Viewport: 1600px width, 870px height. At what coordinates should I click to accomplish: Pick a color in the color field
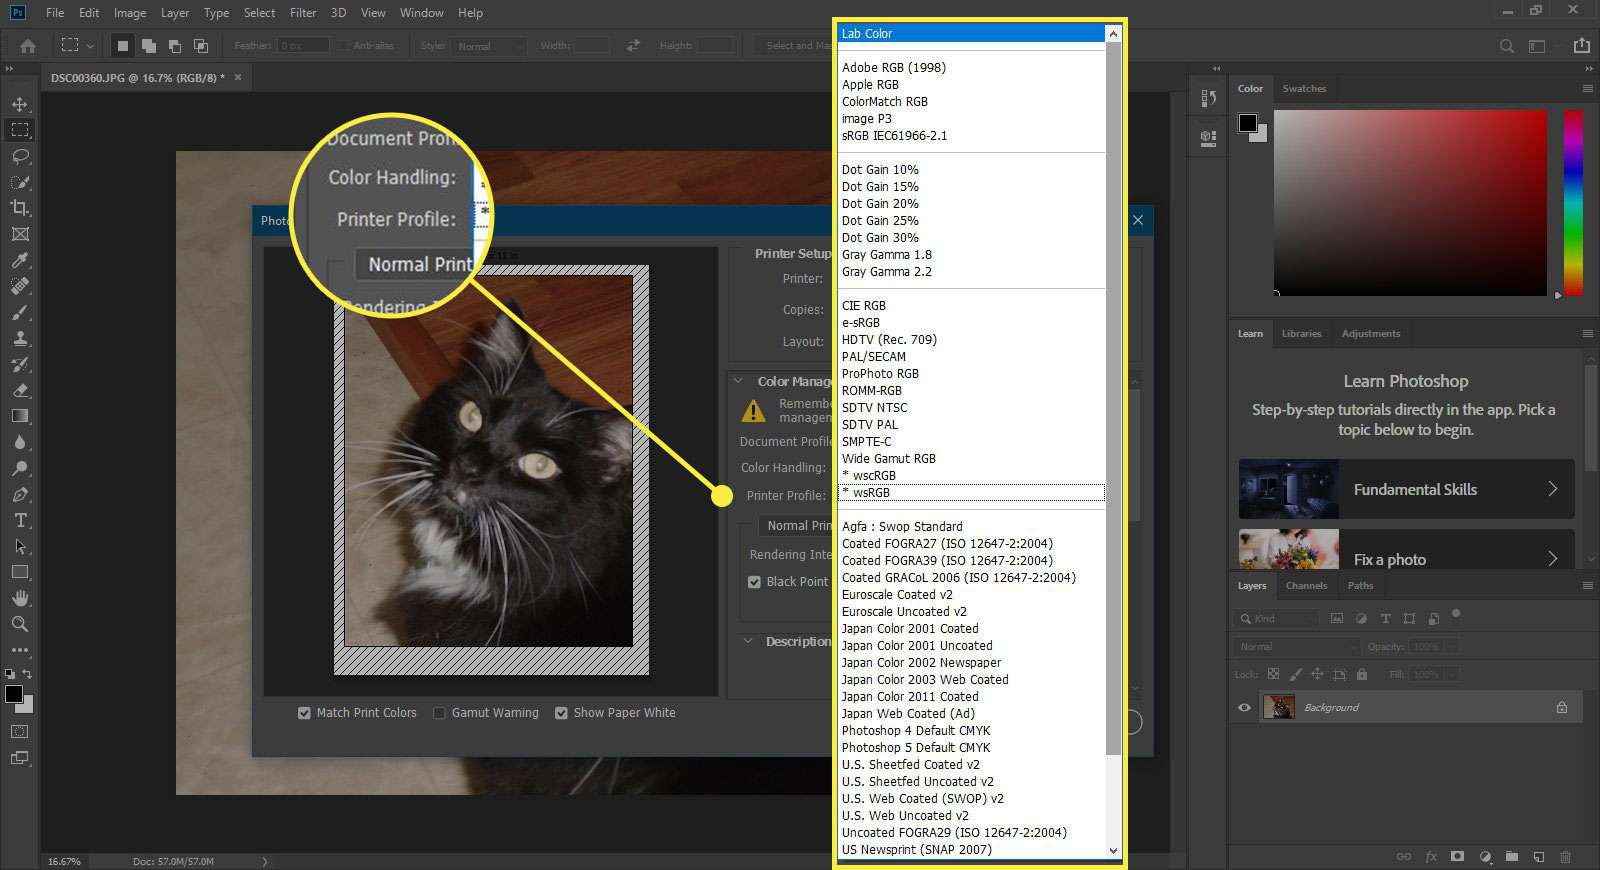pos(1410,203)
